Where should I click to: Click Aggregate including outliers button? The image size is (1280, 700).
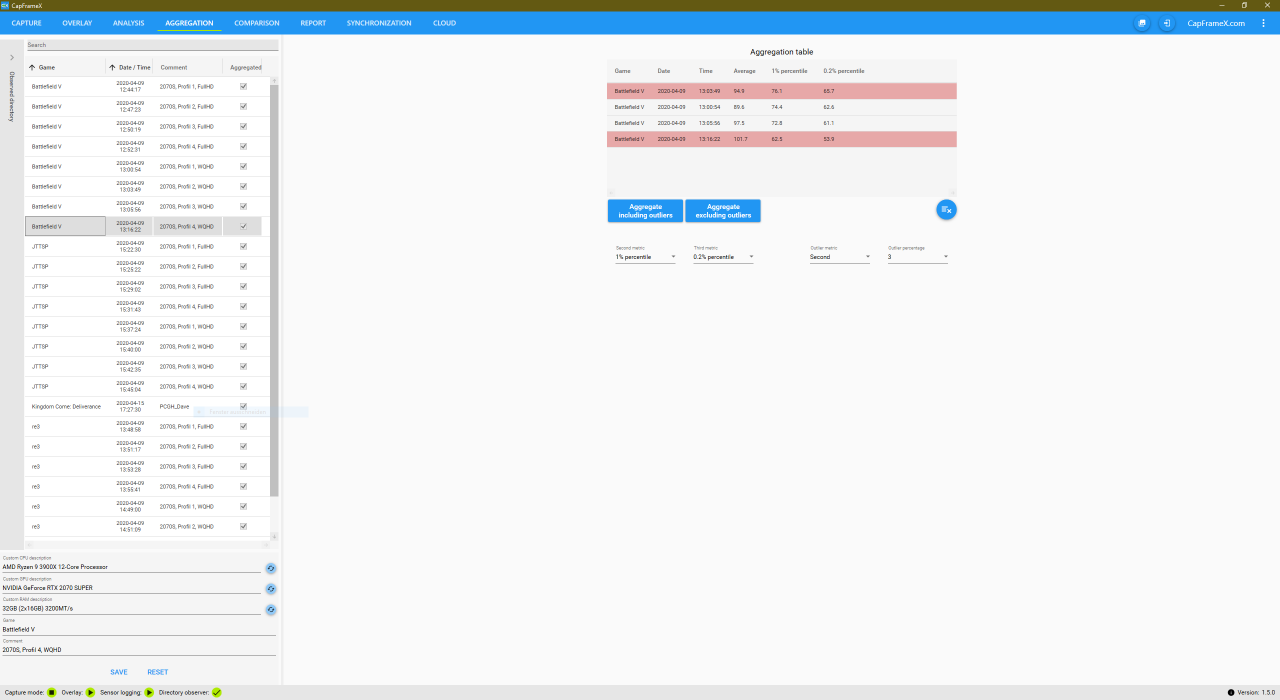point(646,211)
